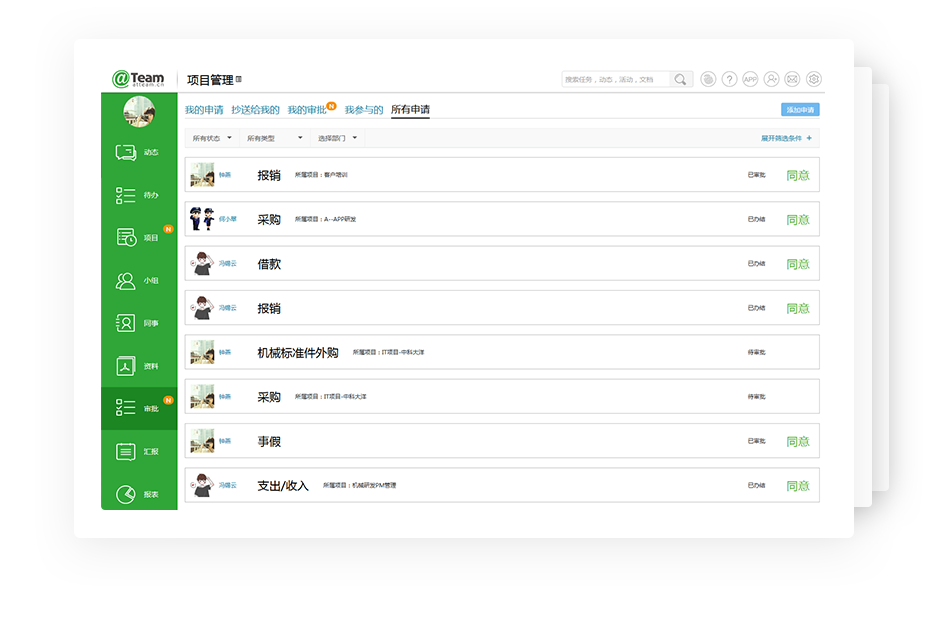This screenshot has height=618, width=940.
Task: Open the 选择部门 department dropdown
Action: click(x=337, y=138)
